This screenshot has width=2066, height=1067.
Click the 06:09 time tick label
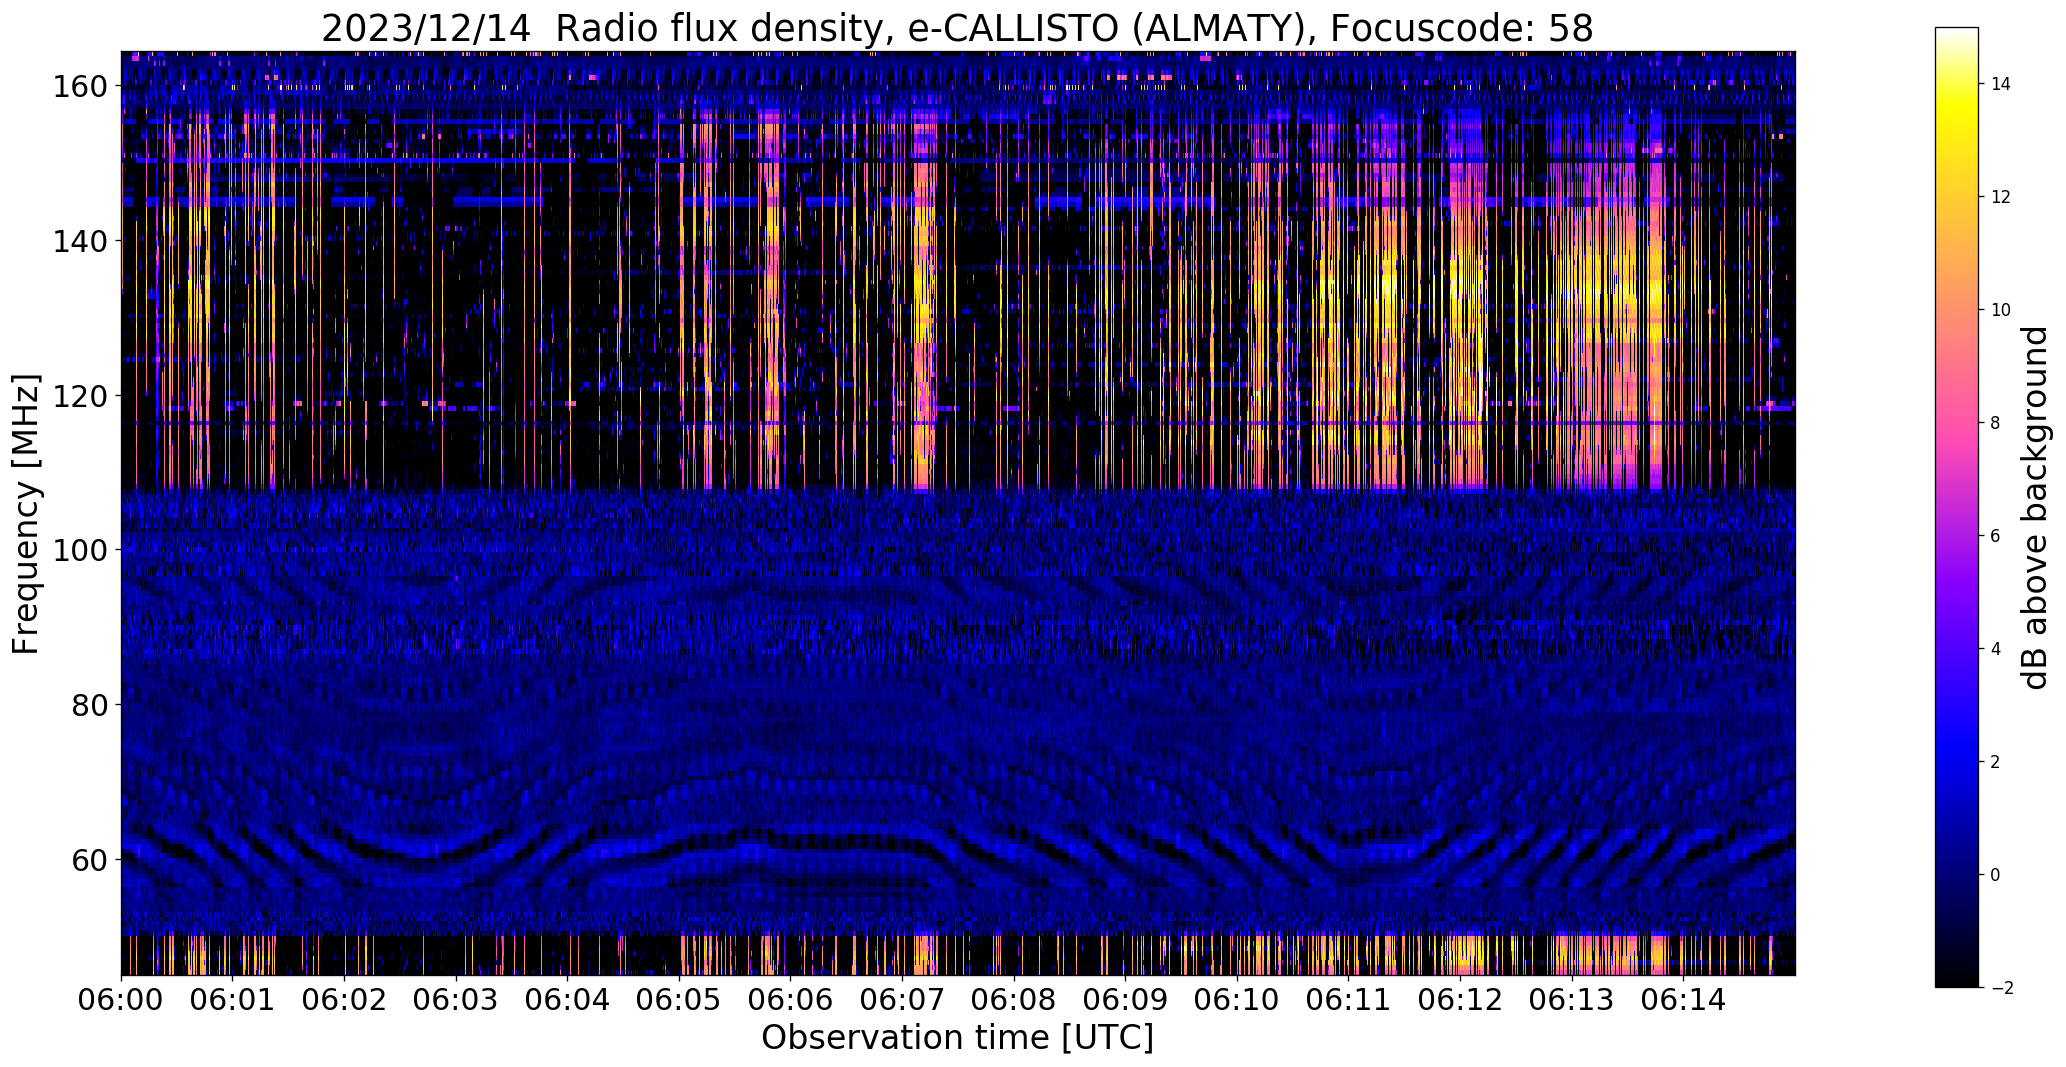click(x=1126, y=1000)
